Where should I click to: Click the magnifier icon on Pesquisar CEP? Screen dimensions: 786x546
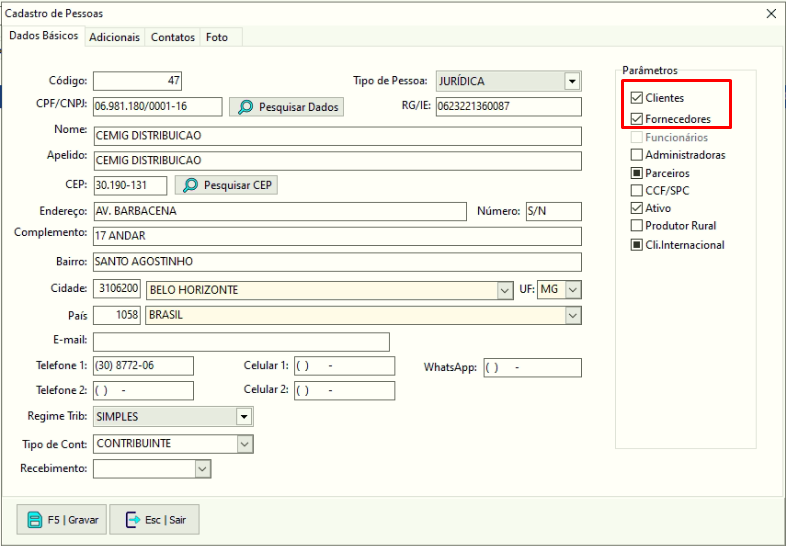pos(190,185)
